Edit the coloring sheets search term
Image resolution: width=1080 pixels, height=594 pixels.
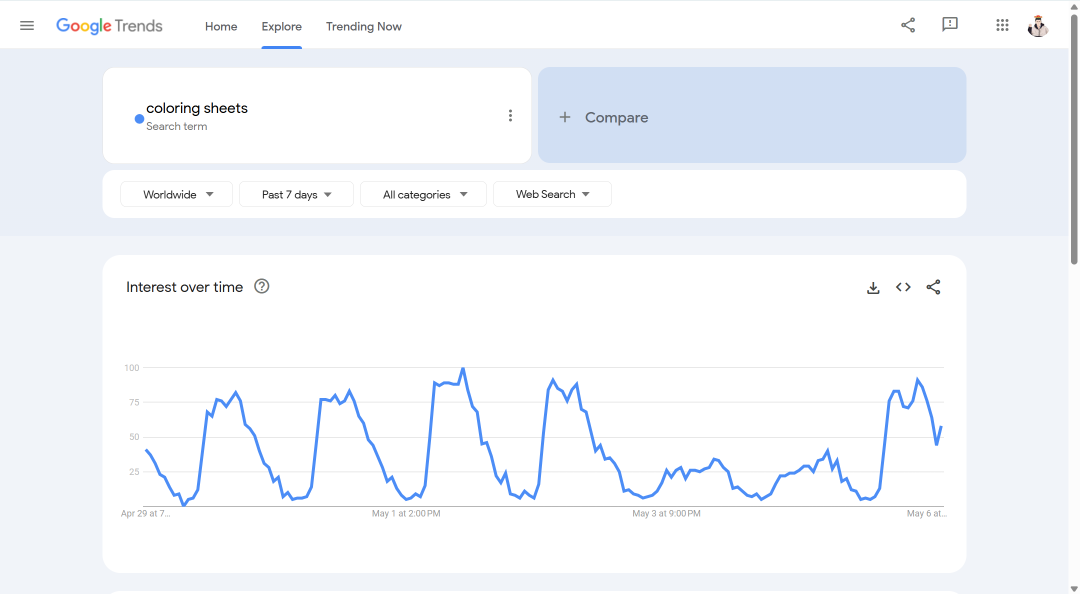[196, 108]
